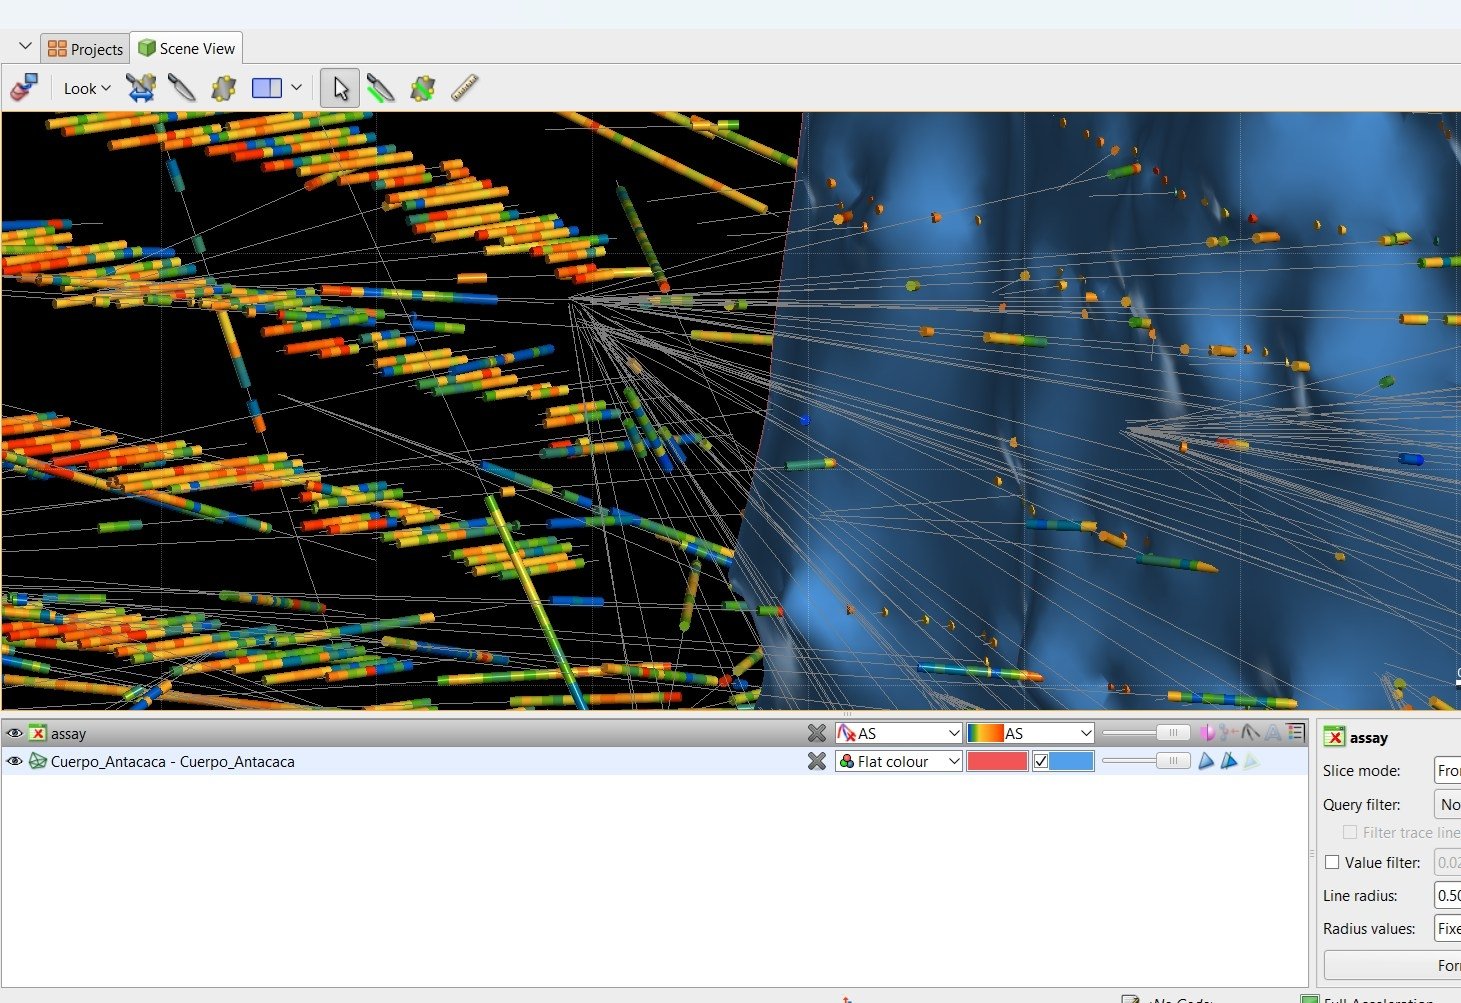The width and height of the screenshot is (1461, 1003).
Task: Remove Cuerpo_Antacaca from the scene list
Action: (817, 761)
